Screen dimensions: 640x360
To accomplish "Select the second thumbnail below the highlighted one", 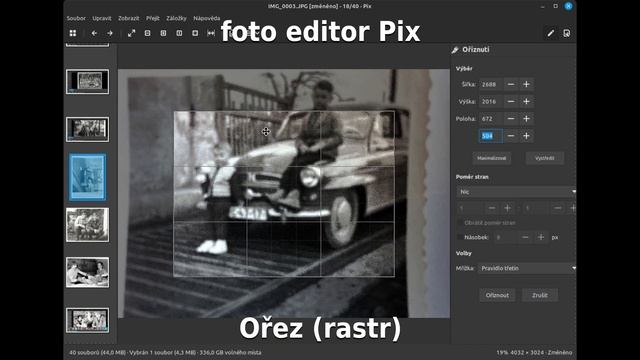I will pyautogui.click(x=87, y=272).
